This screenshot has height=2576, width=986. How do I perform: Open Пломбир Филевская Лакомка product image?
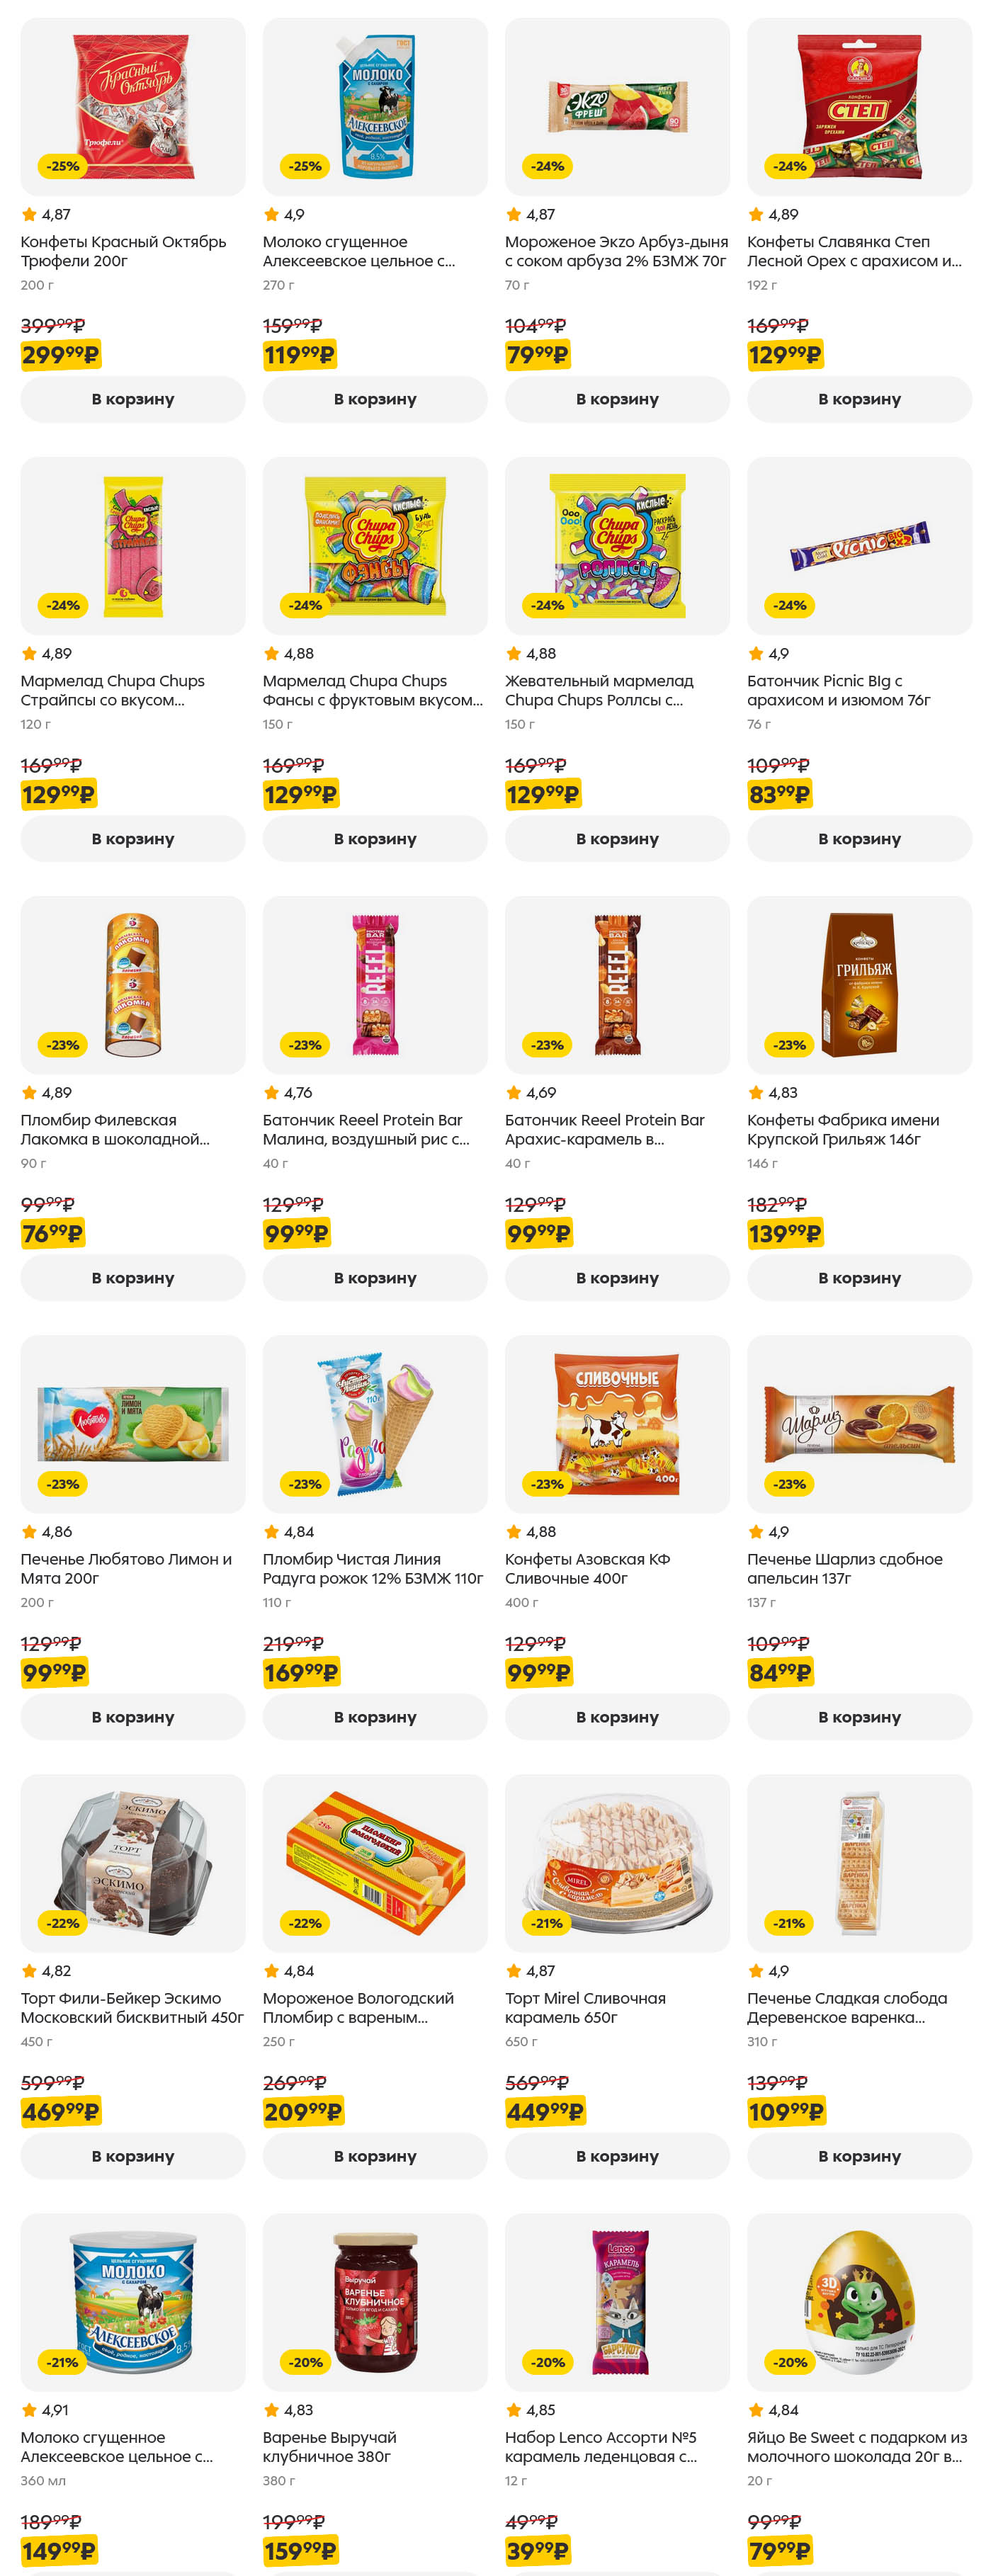tap(133, 984)
